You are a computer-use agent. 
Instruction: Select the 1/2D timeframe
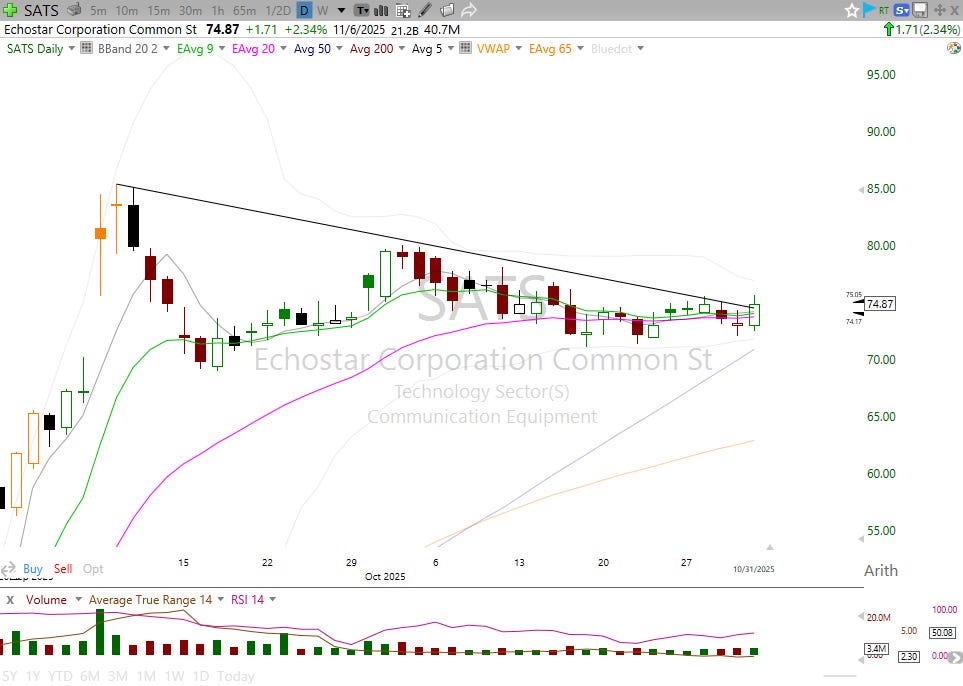278,10
